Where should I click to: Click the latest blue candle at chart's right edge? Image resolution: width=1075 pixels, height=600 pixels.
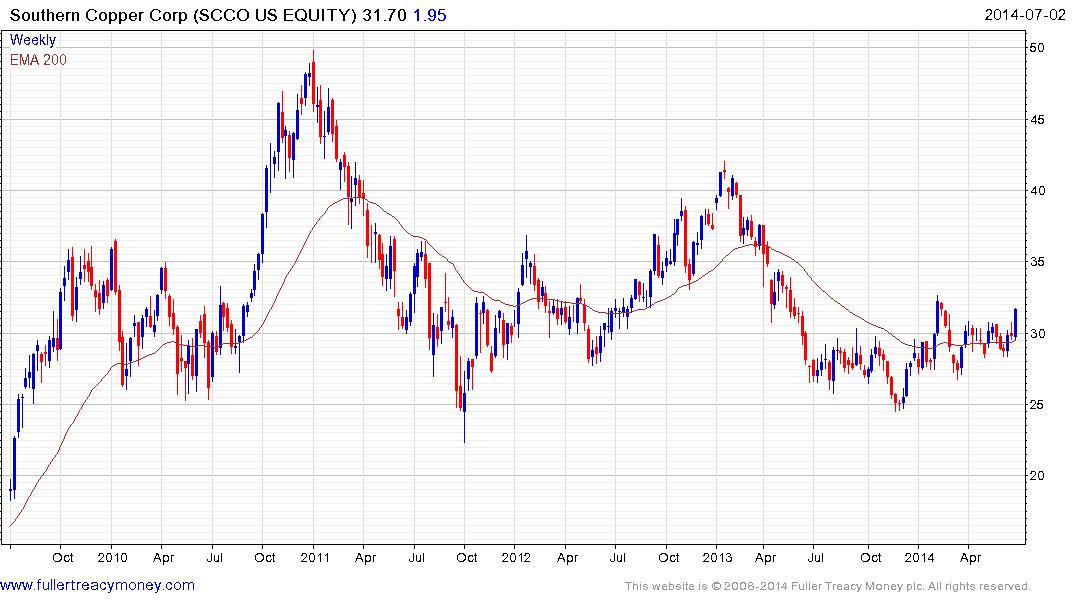(1015, 323)
